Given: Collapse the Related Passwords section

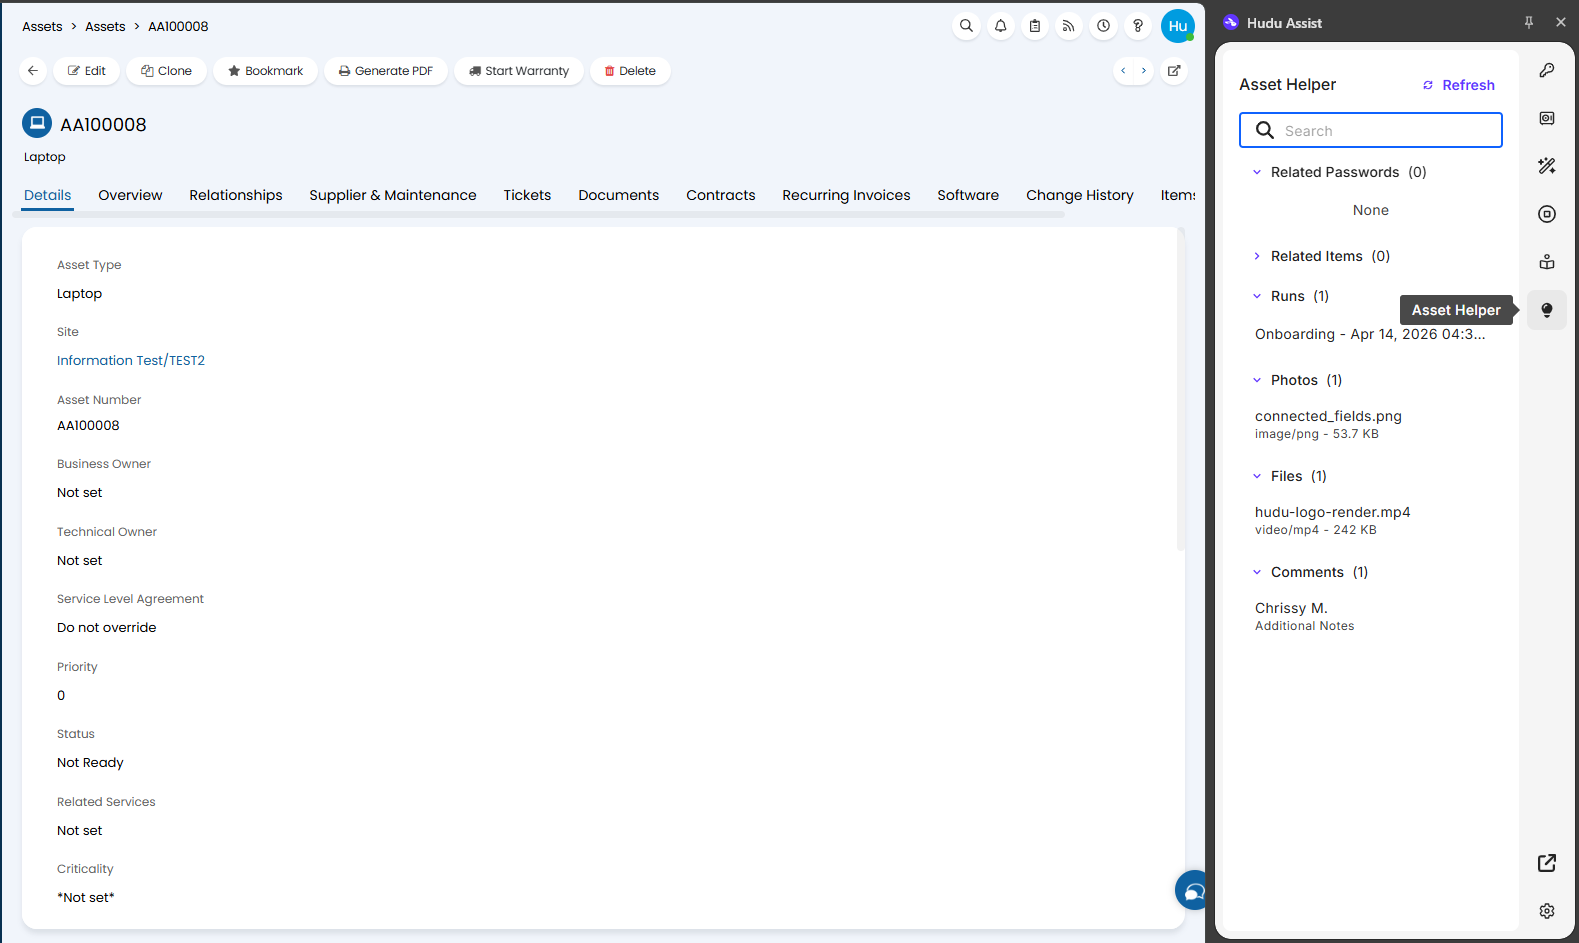Looking at the screenshot, I should point(1257,172).
